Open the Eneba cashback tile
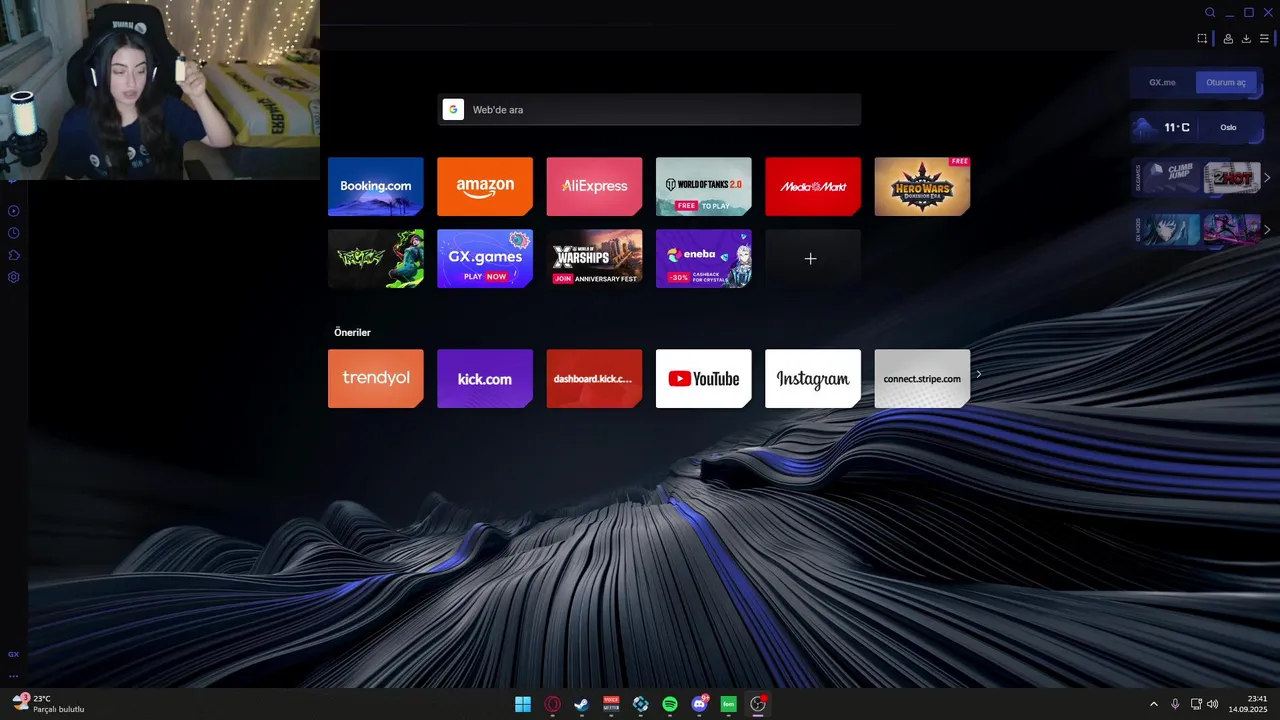Viewport: 1280px width, 720px height. (x=703, y=258)
